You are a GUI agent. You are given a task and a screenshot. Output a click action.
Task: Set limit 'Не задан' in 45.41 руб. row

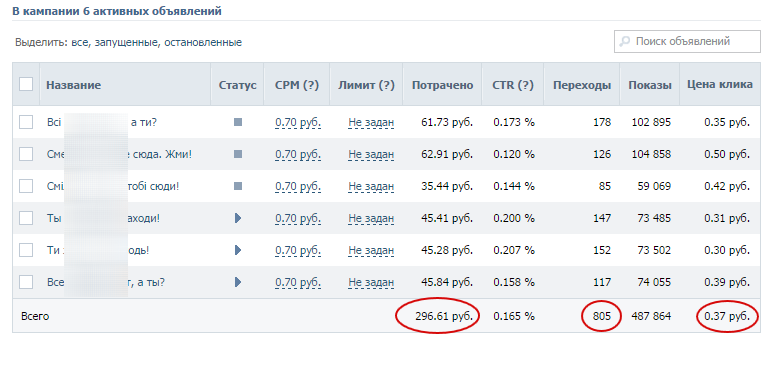(x=371, y=219)
